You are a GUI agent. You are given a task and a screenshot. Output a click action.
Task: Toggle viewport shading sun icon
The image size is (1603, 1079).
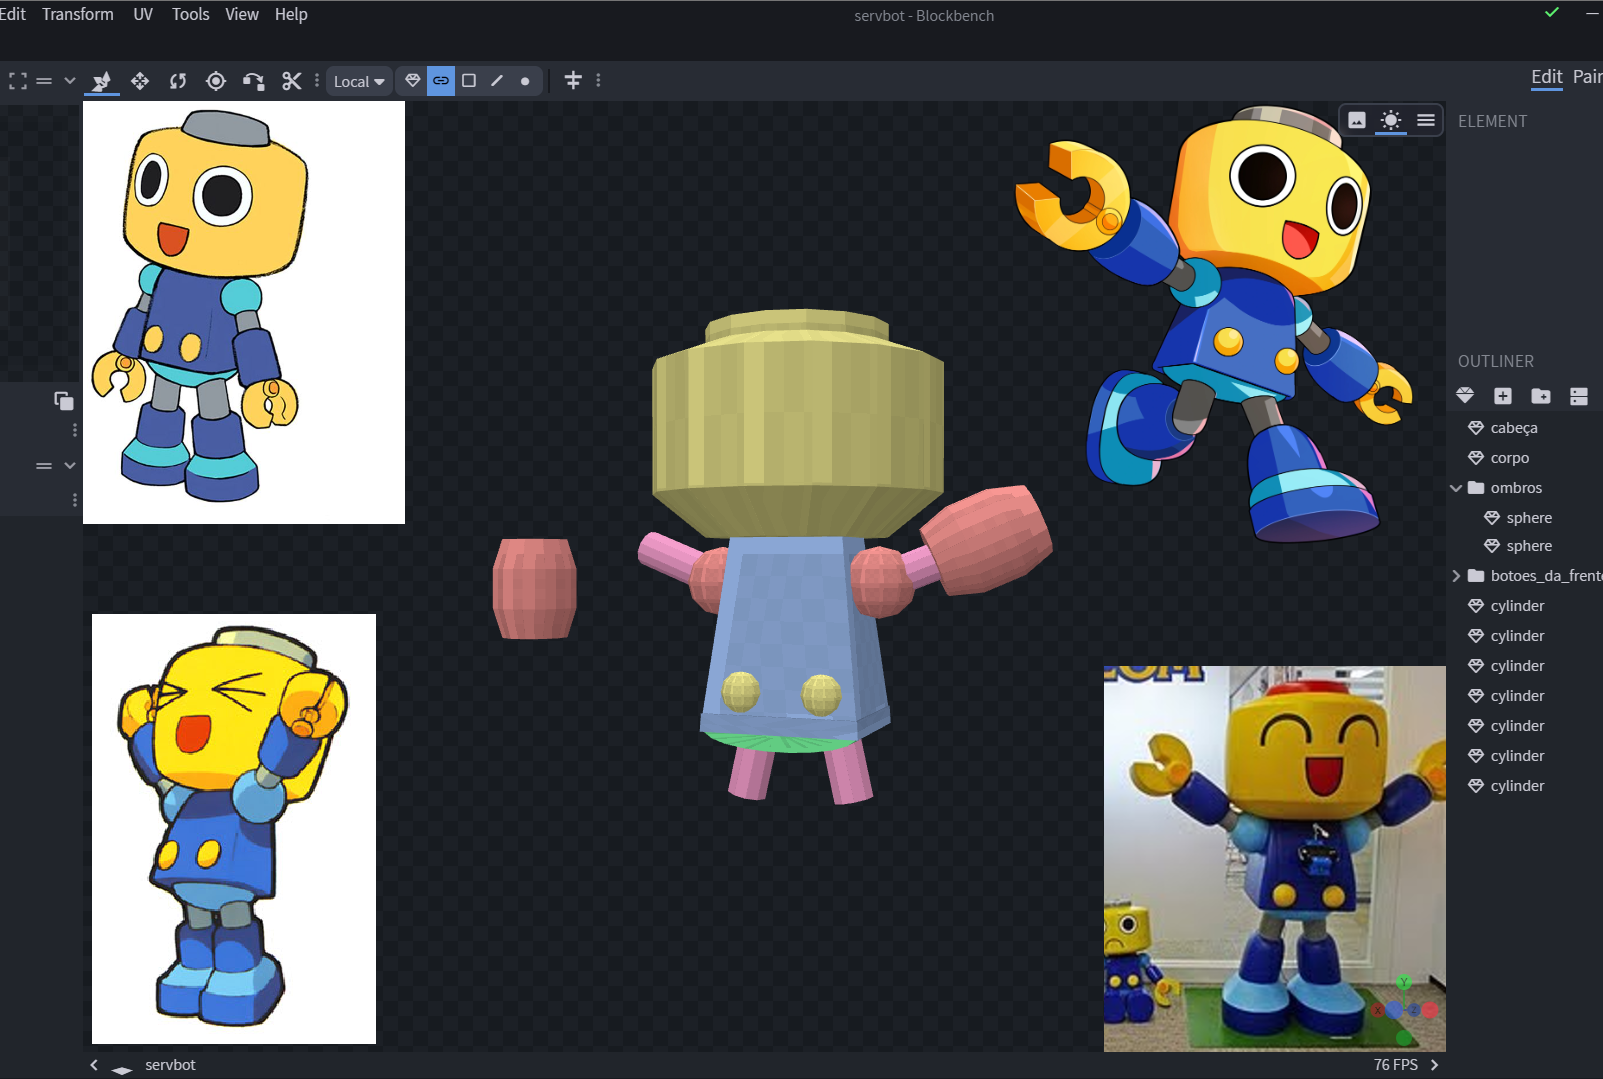(x=1391, y=120)
